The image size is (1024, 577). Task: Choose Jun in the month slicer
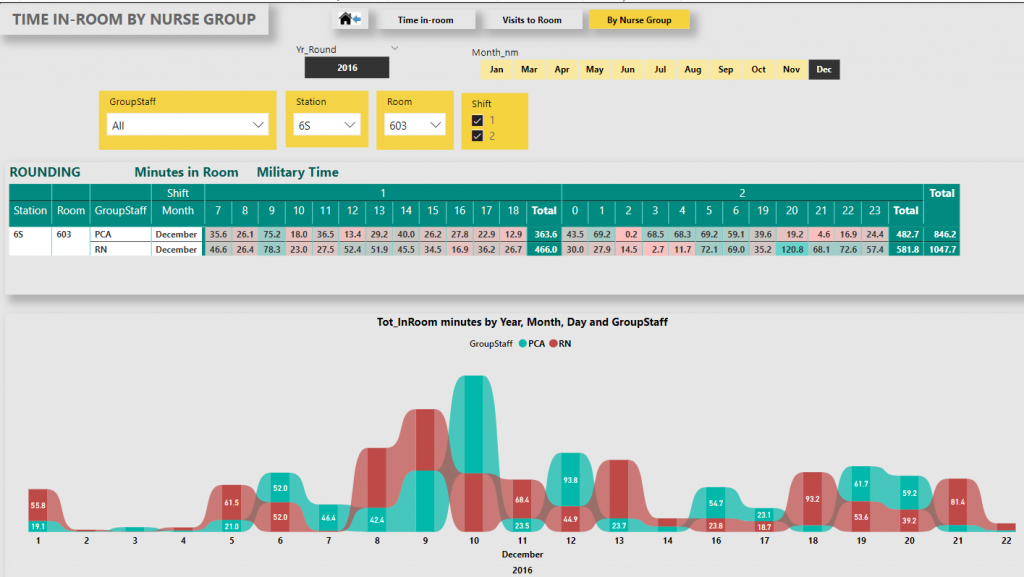tap(627, 70)
